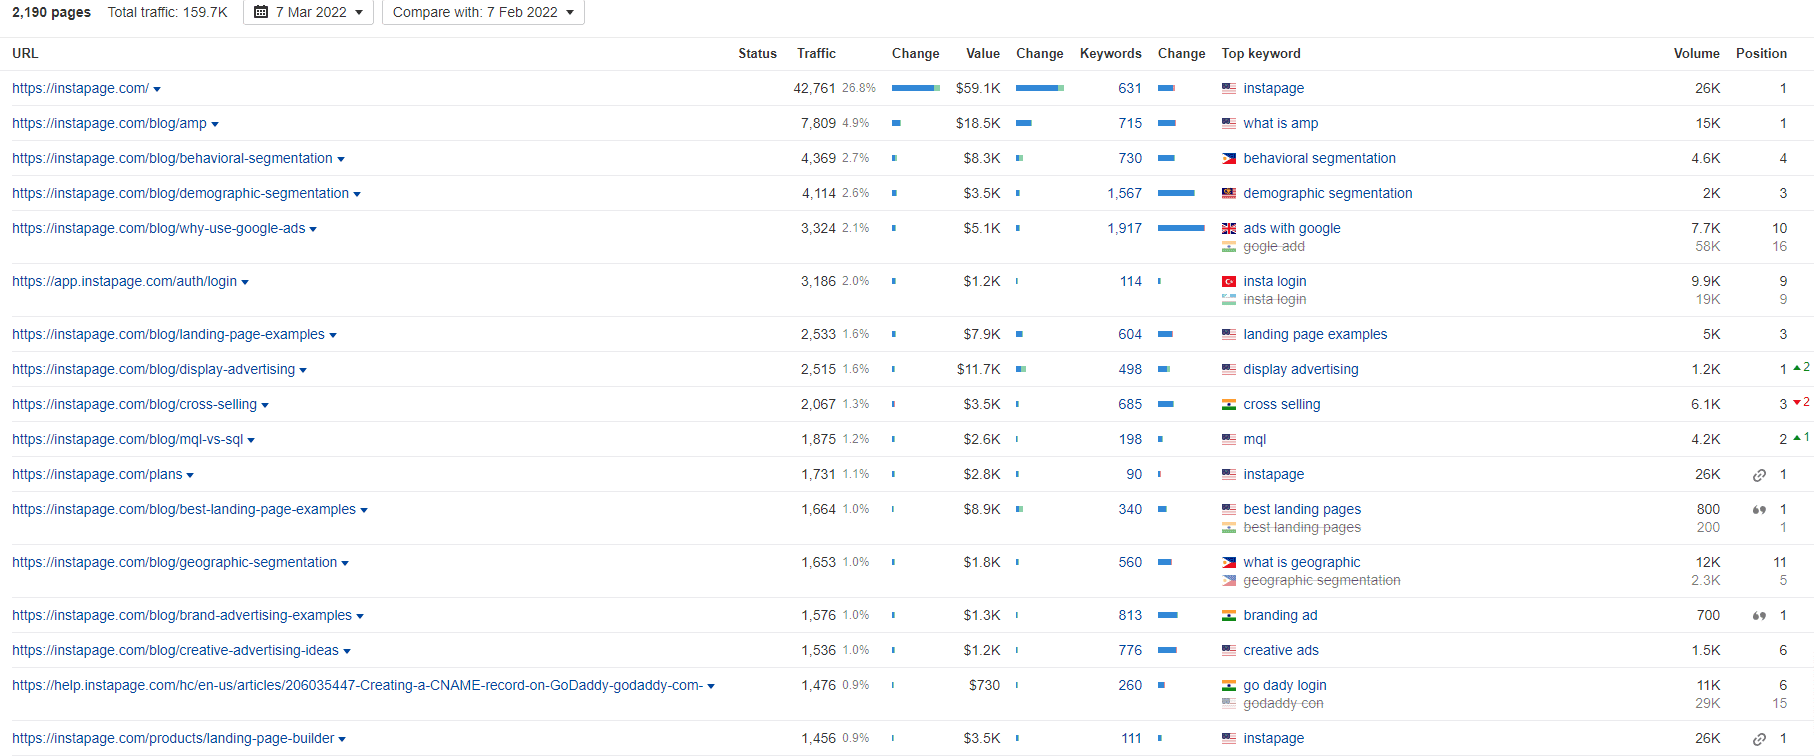This screenshot has width=1814, height=756.
Task: Open the help.instapage.com CNAME GoDaddy article link
Action: (x=357, y=685)
